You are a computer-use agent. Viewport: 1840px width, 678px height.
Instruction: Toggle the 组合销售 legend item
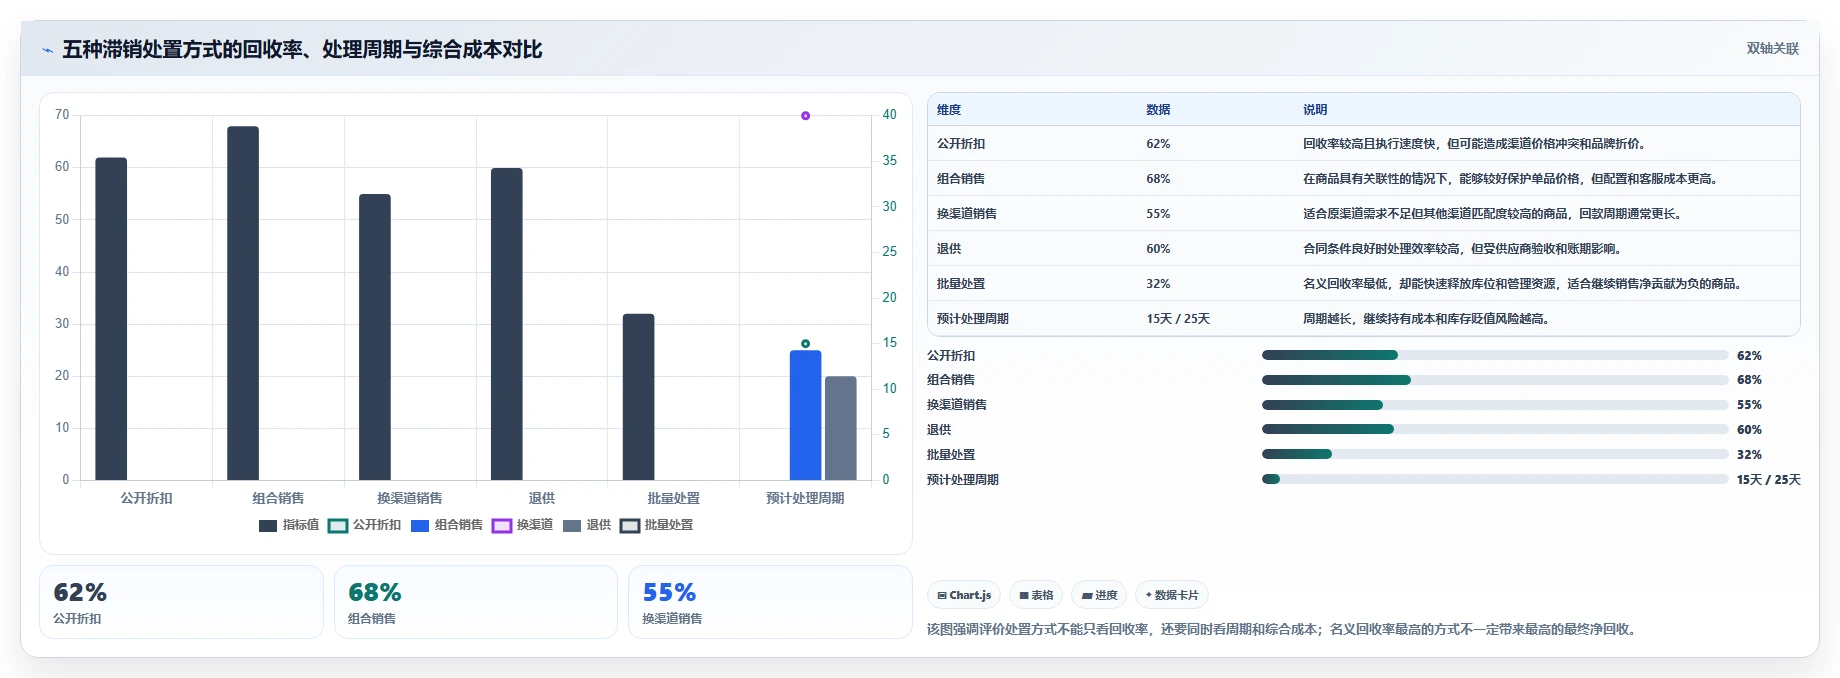447,525
